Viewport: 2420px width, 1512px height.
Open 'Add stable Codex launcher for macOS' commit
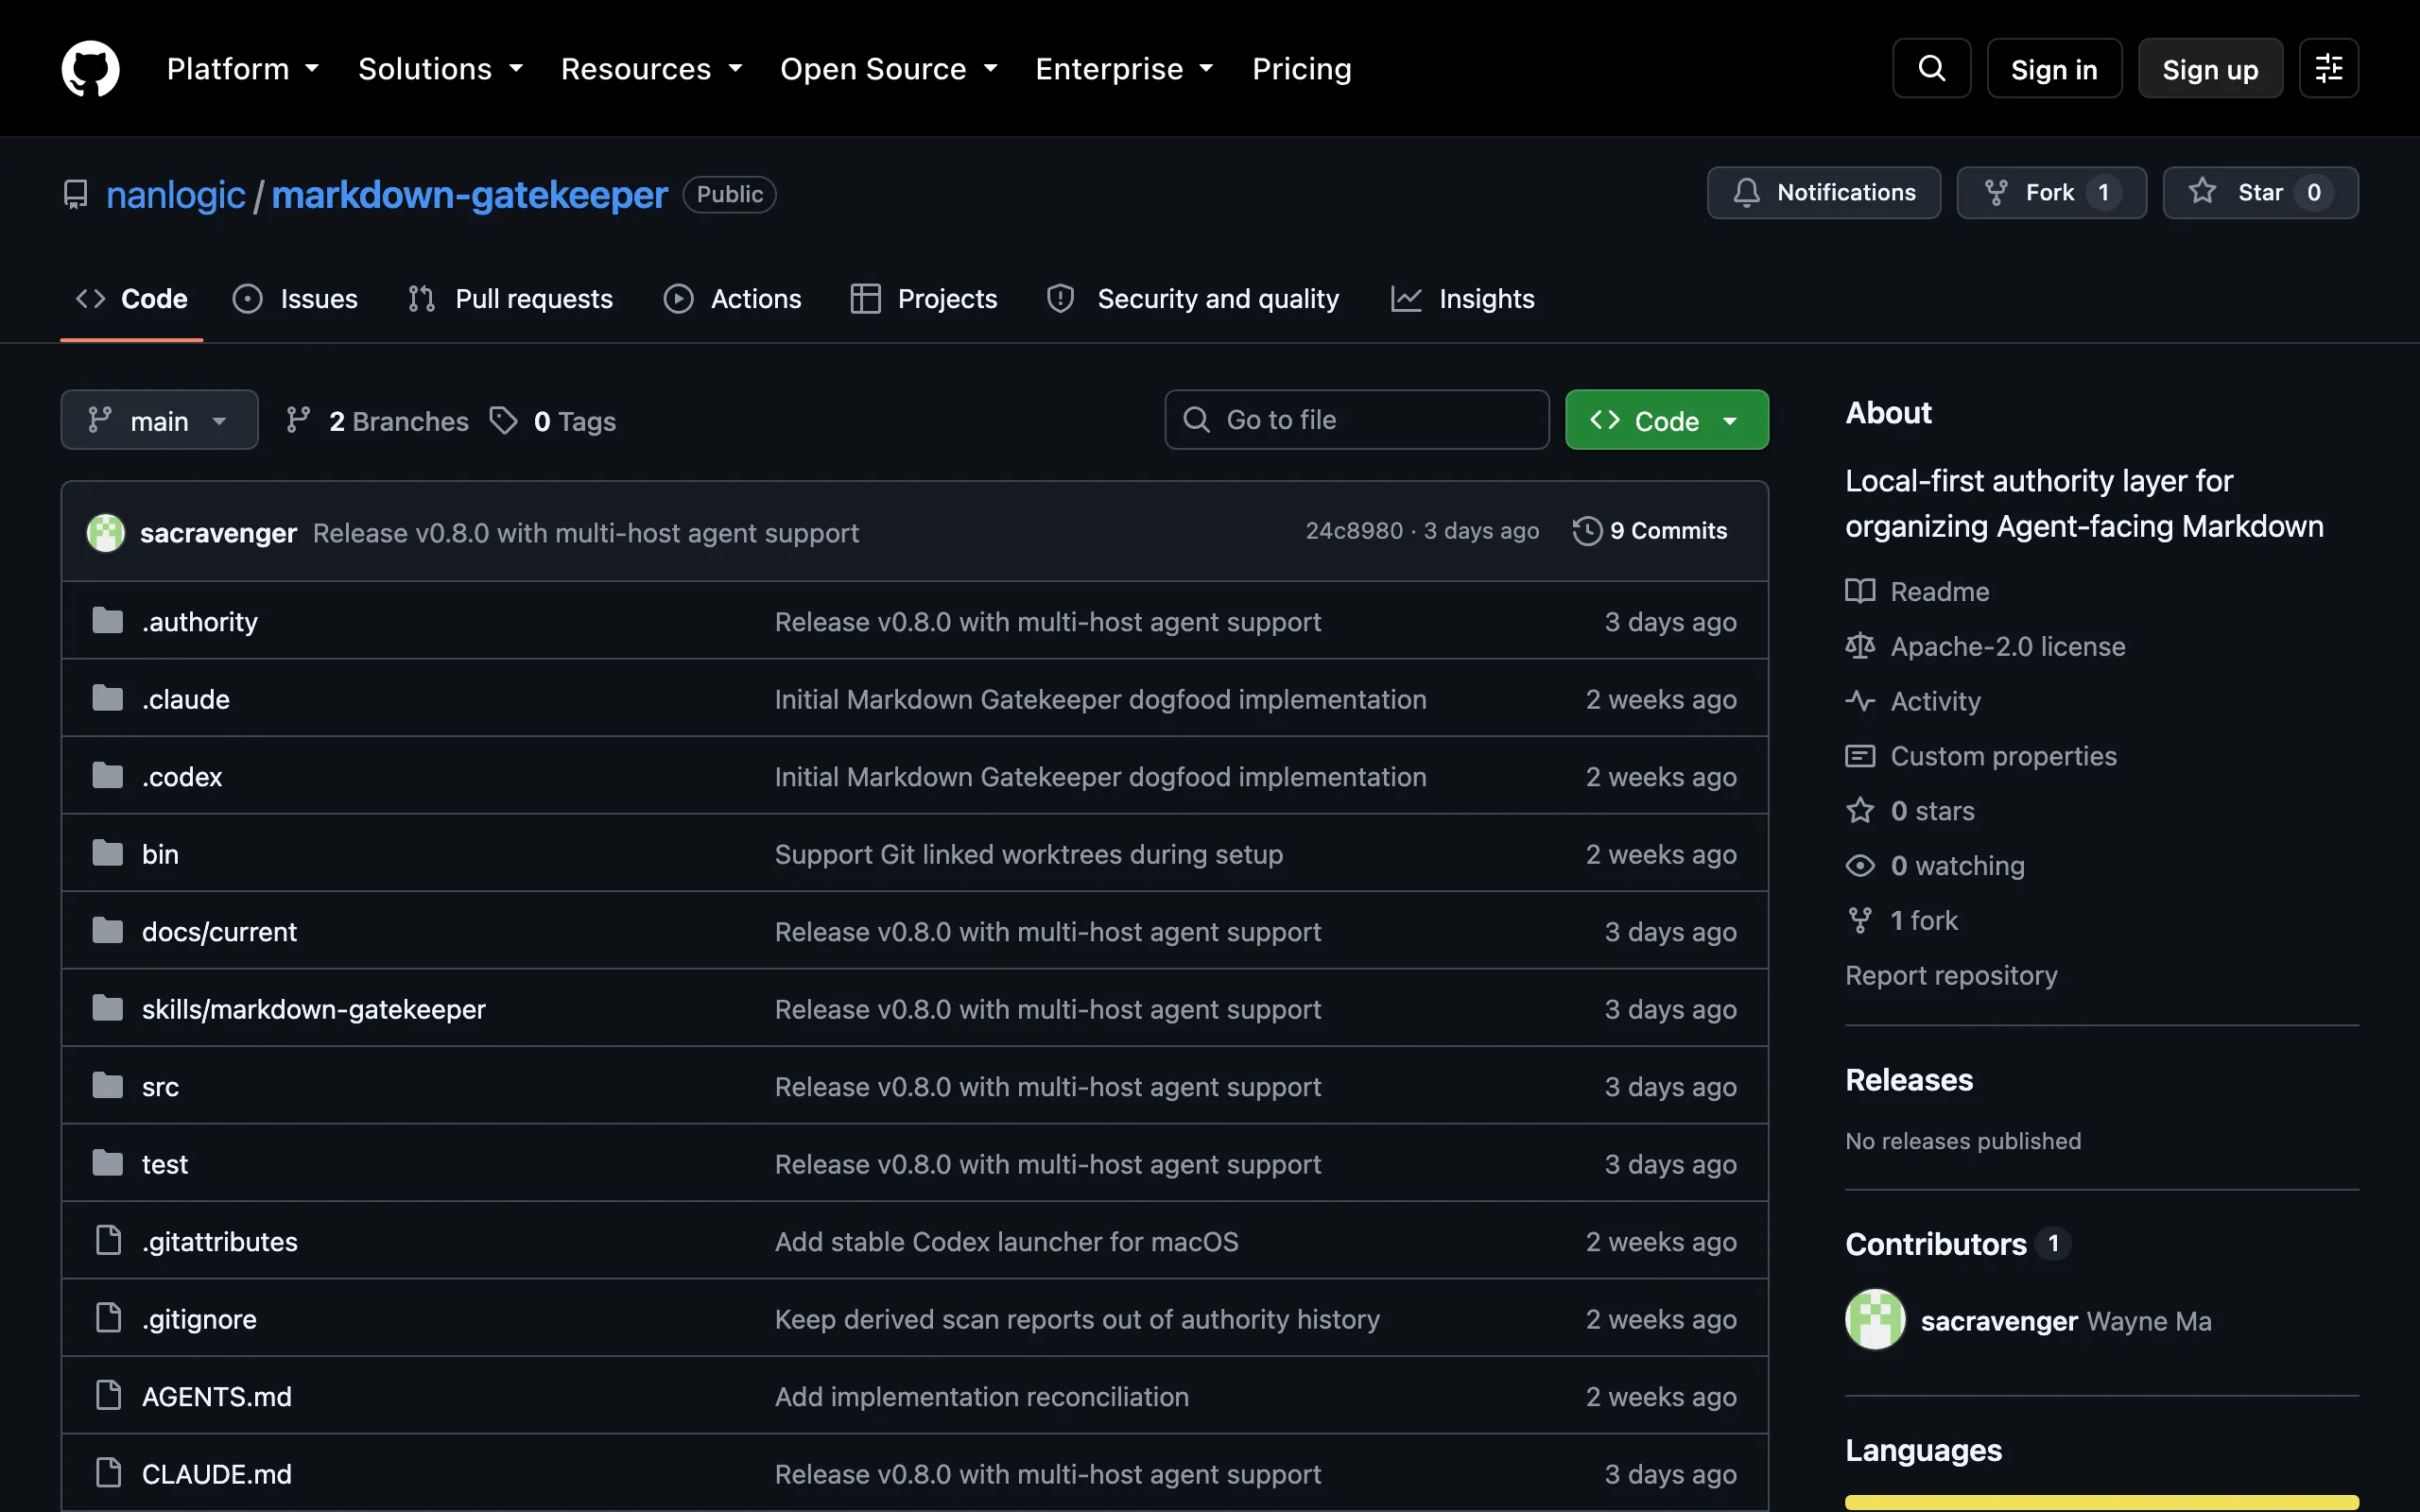(x=1006, y=1241)
